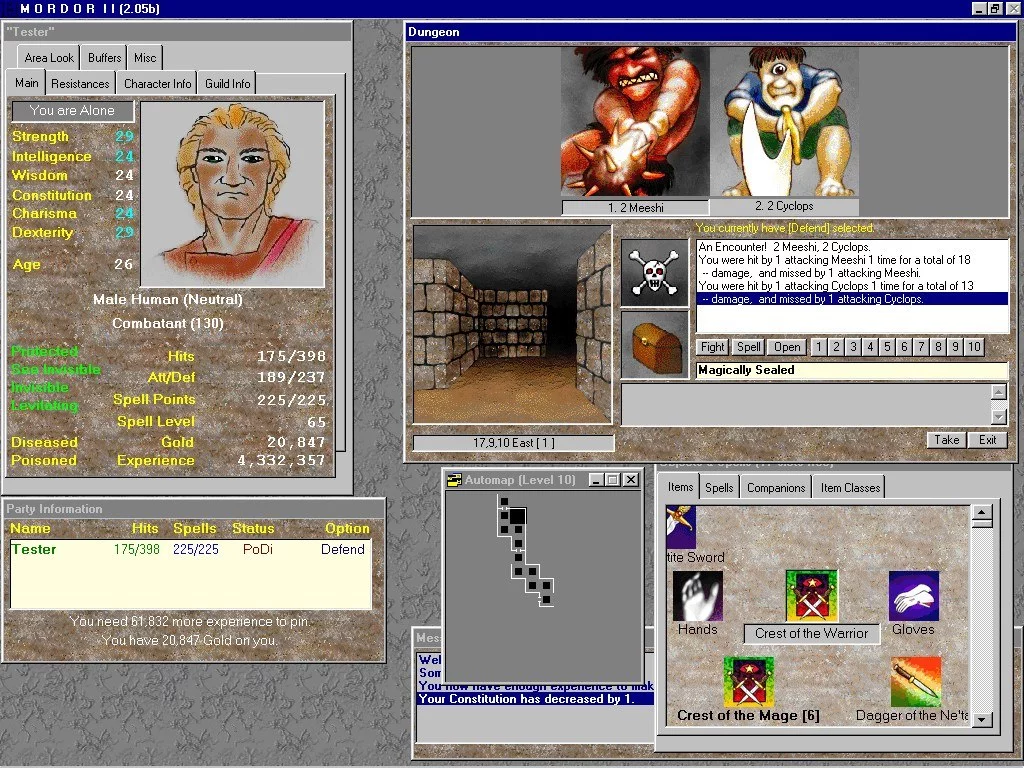Viewport: 1024px width, 768px height.
Task: Click quick-slot button 5
Action: click(x=887, y=347)
